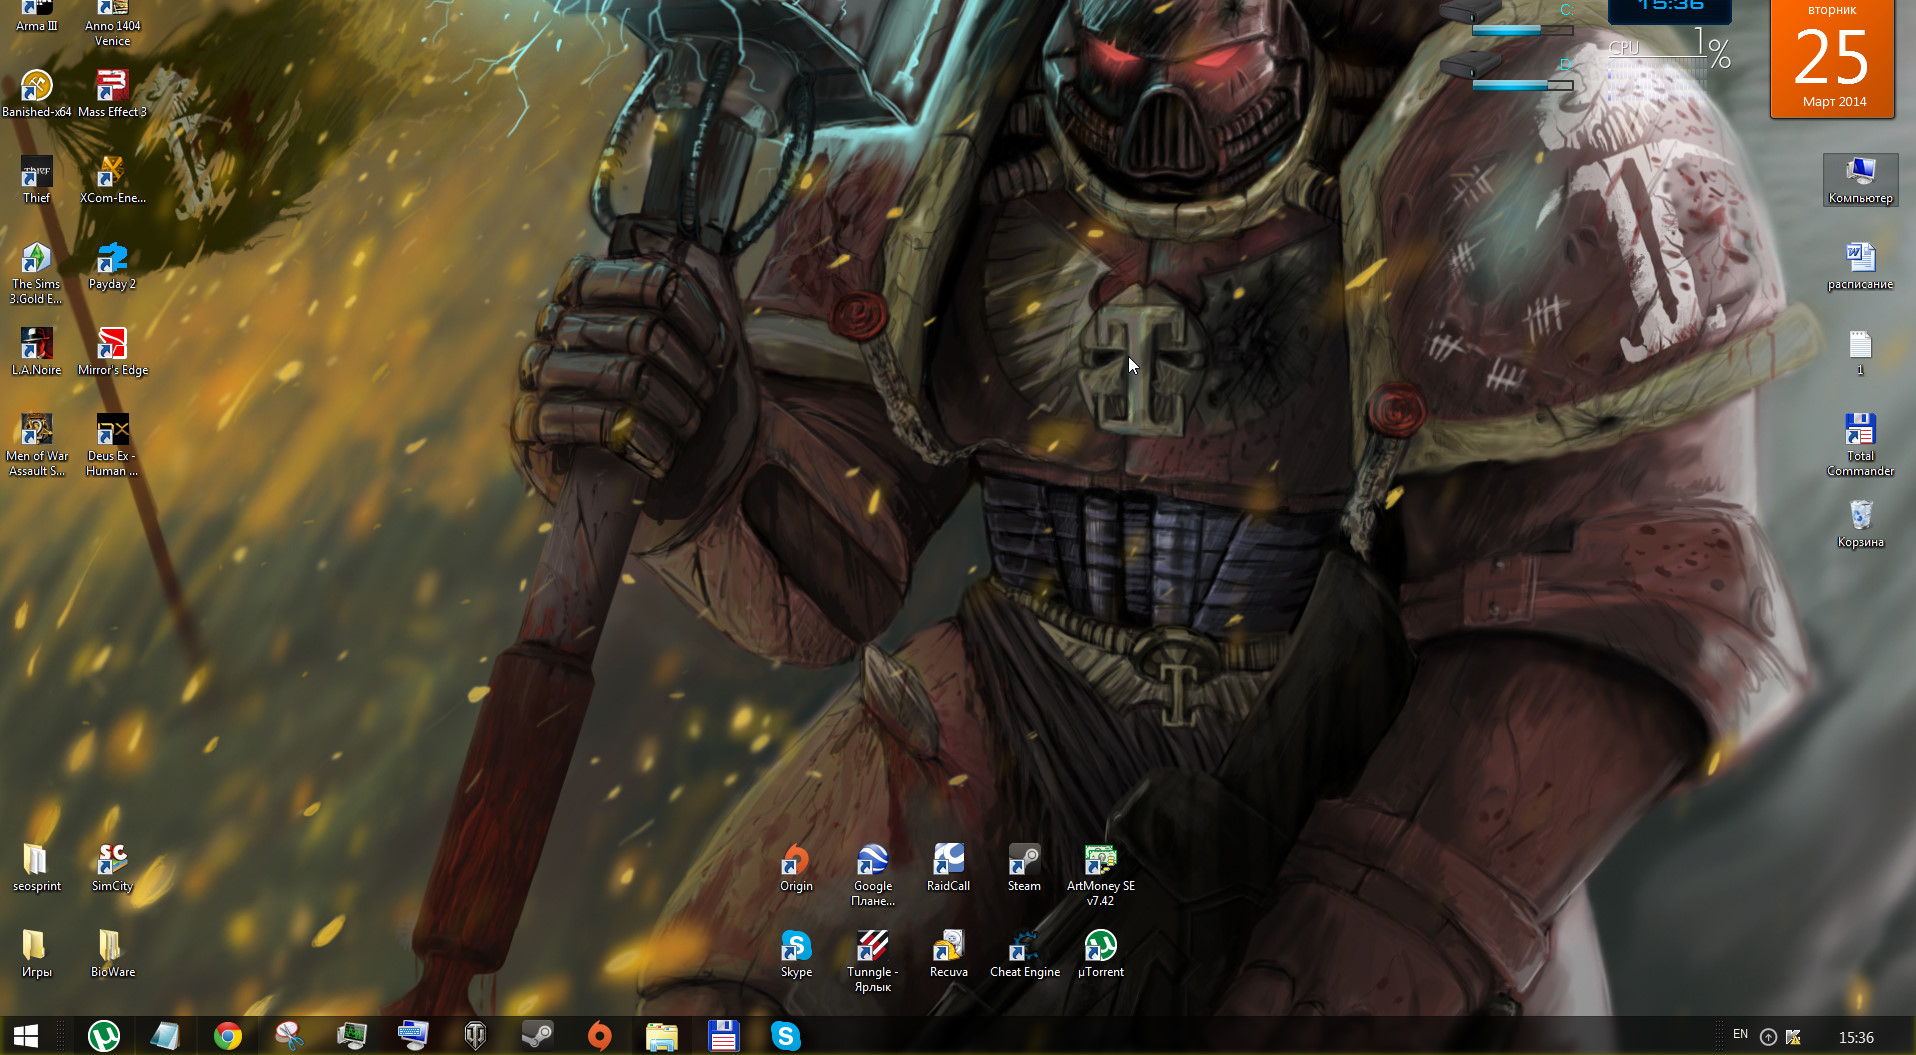This screenshot has width=1916, height=1055.
Task: Open File Explorer from the taskbar
Action: click(662, 1036)
